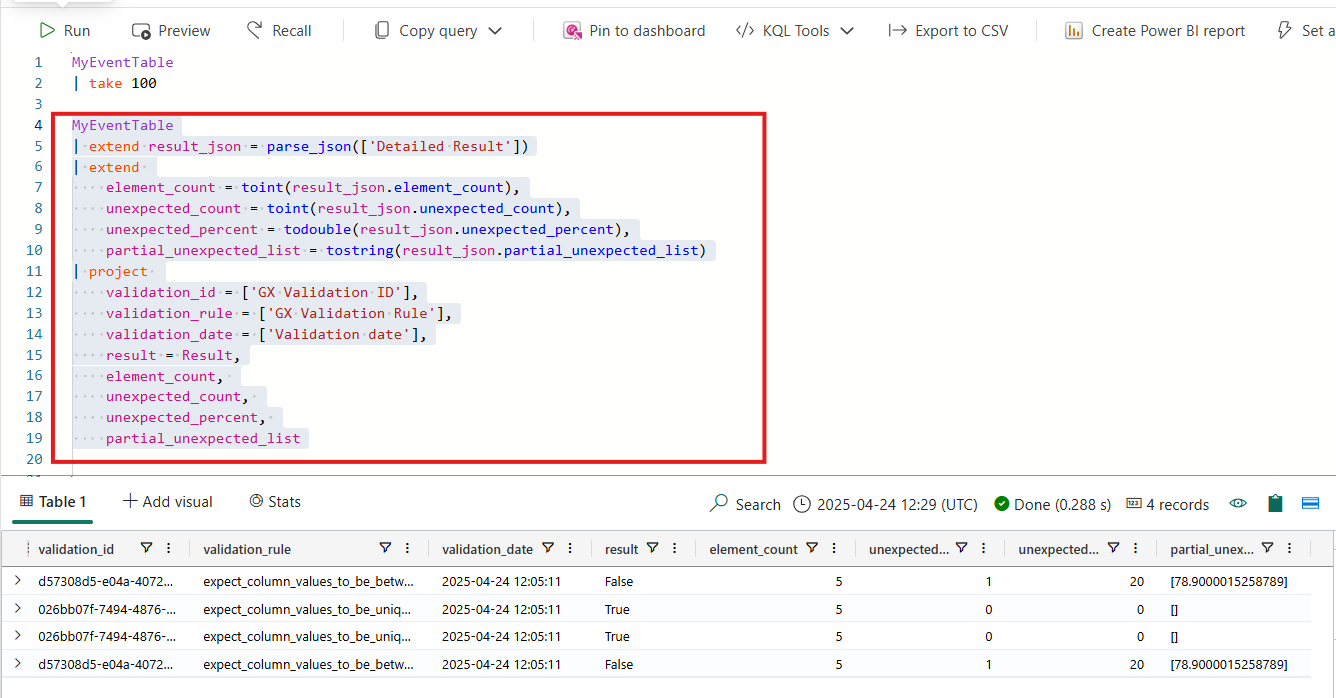Open the results Search box
This screenshot has width=1336, height=698.
[745, 504]
